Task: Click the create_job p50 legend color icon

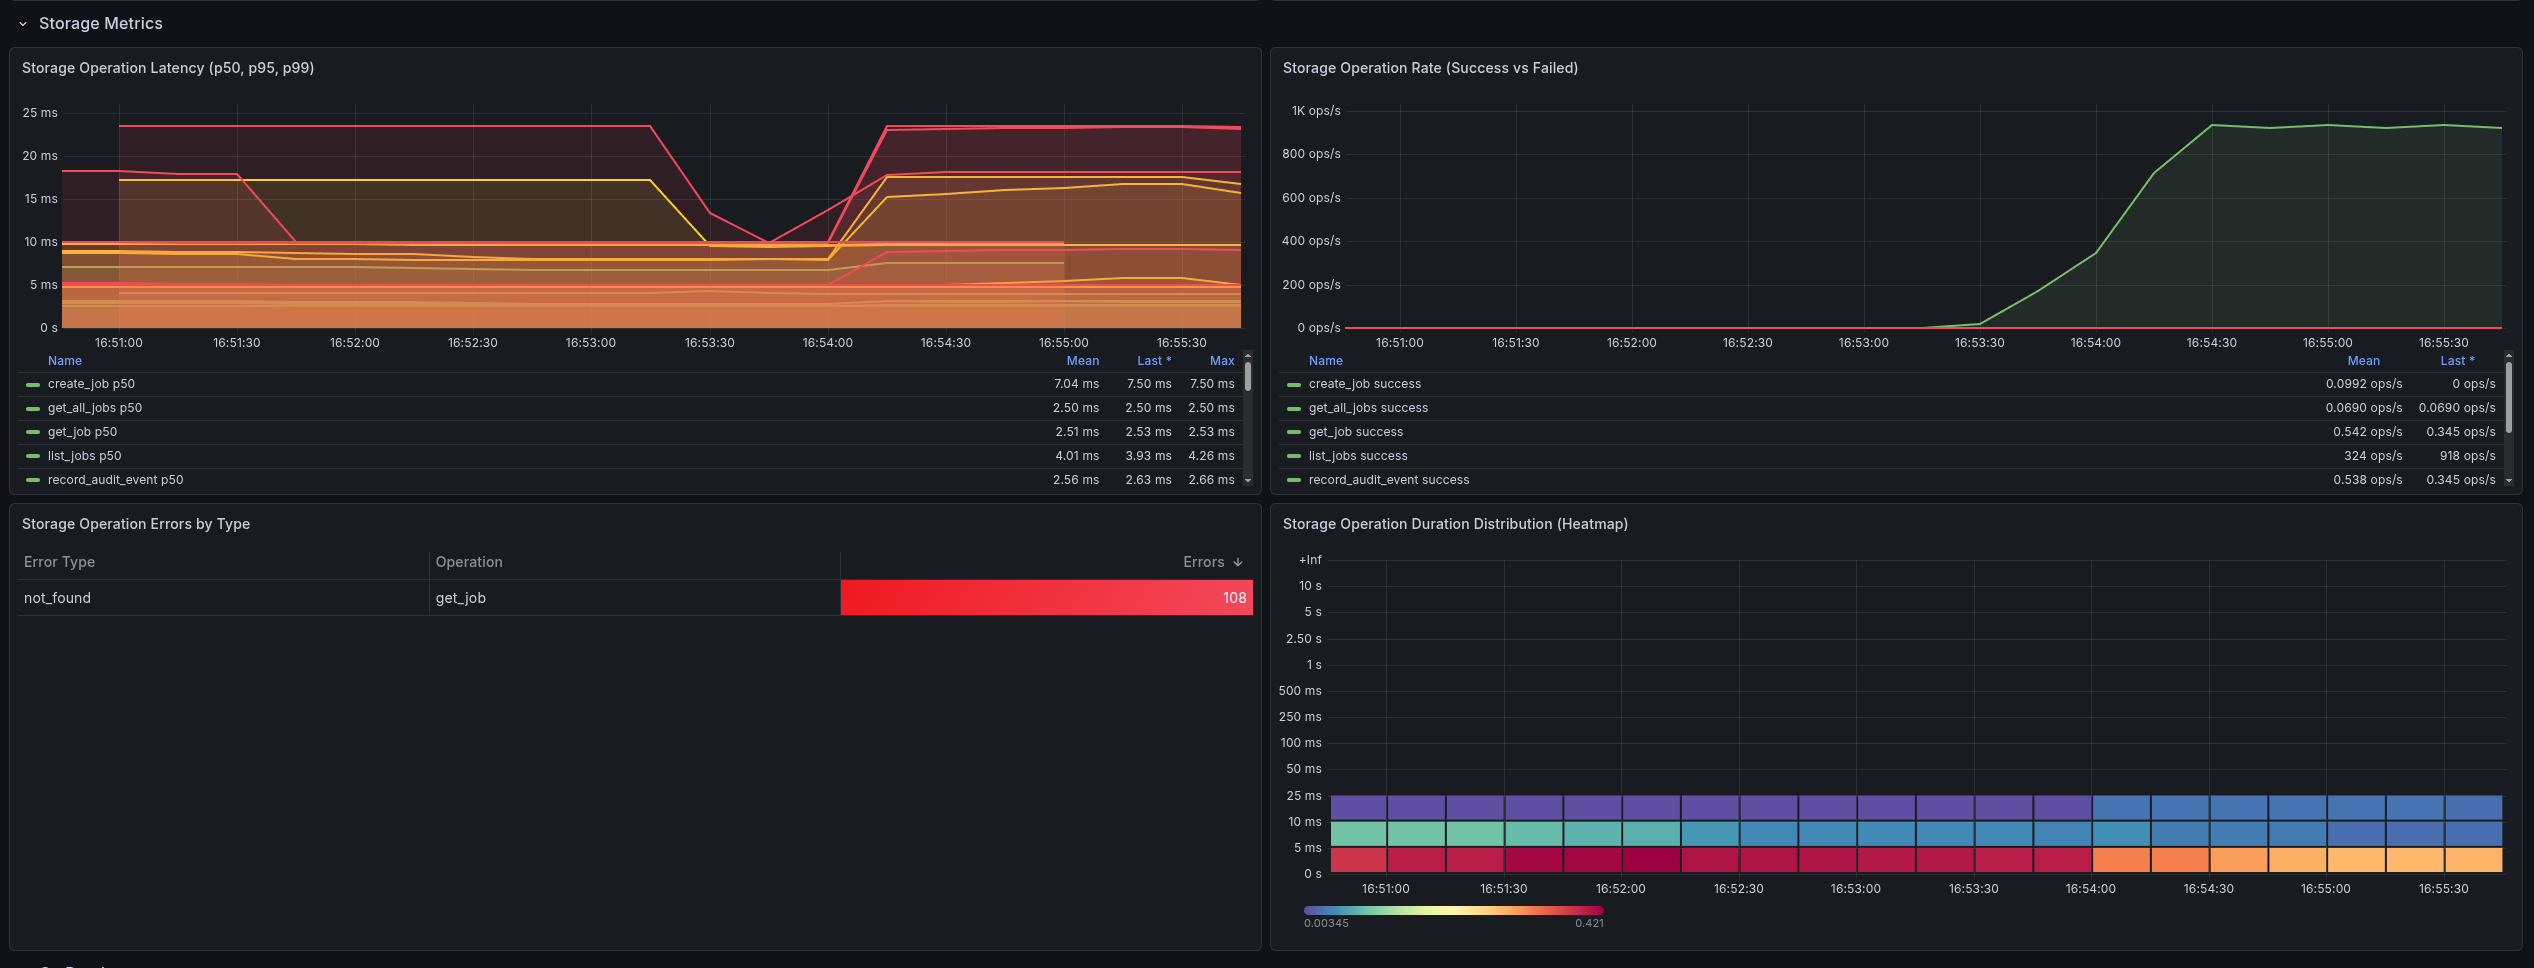Action: pos(33,385)
